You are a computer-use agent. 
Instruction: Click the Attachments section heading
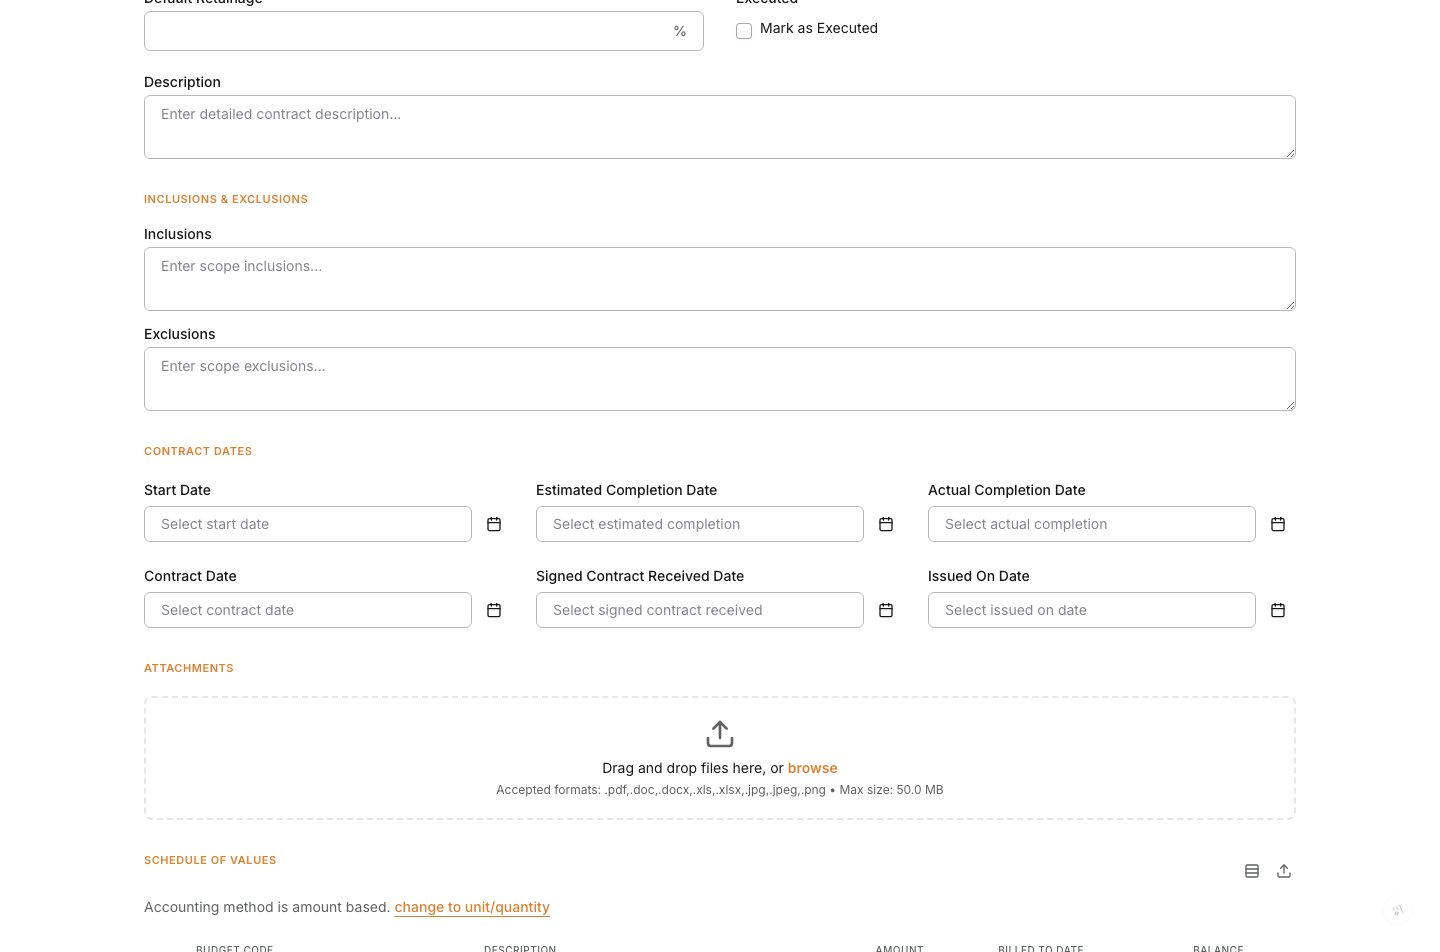click(189, 668)
